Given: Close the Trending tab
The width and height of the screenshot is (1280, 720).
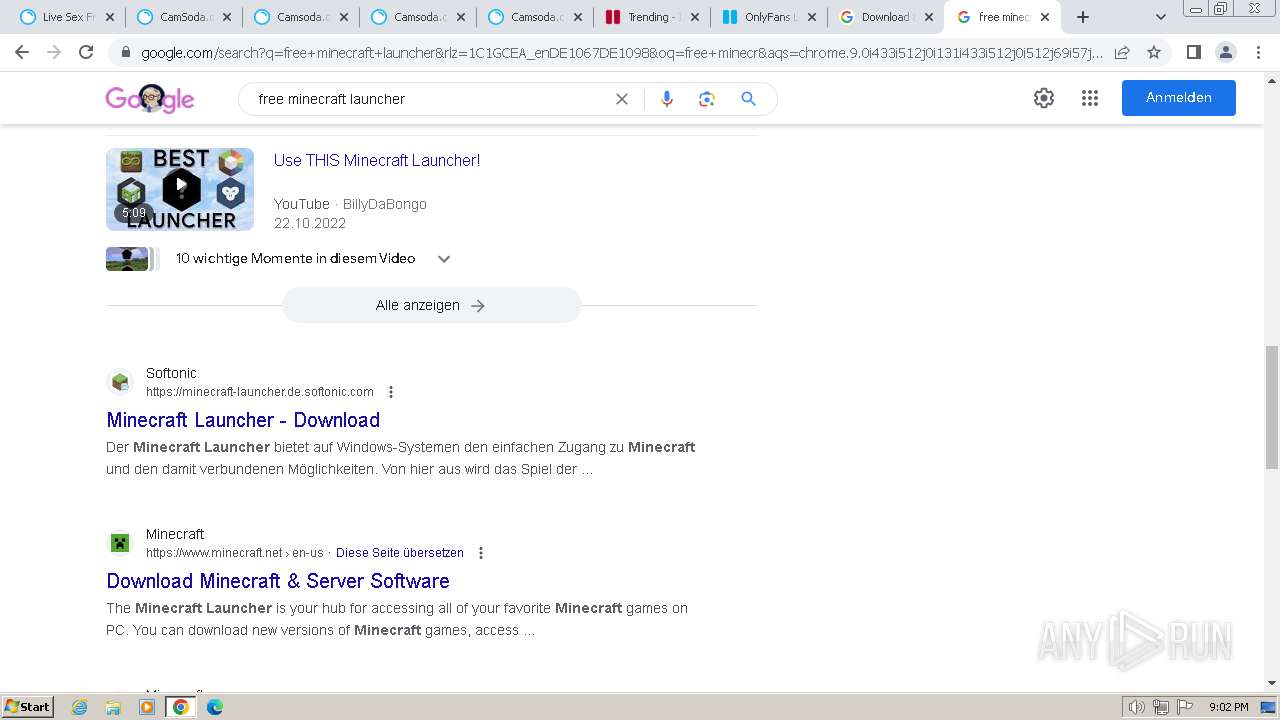Looking at the screenshot, I should point(695,17).
